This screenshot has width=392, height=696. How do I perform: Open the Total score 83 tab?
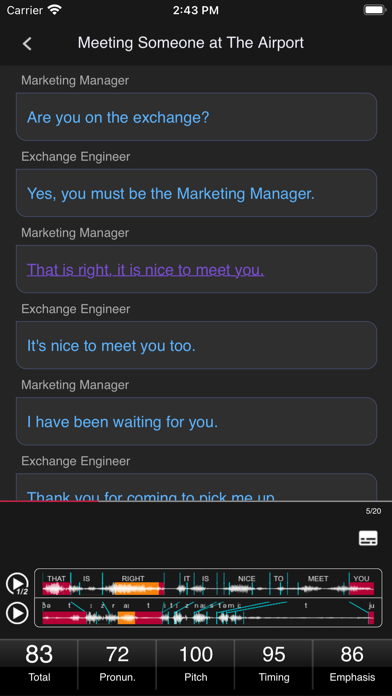(39, 664)
